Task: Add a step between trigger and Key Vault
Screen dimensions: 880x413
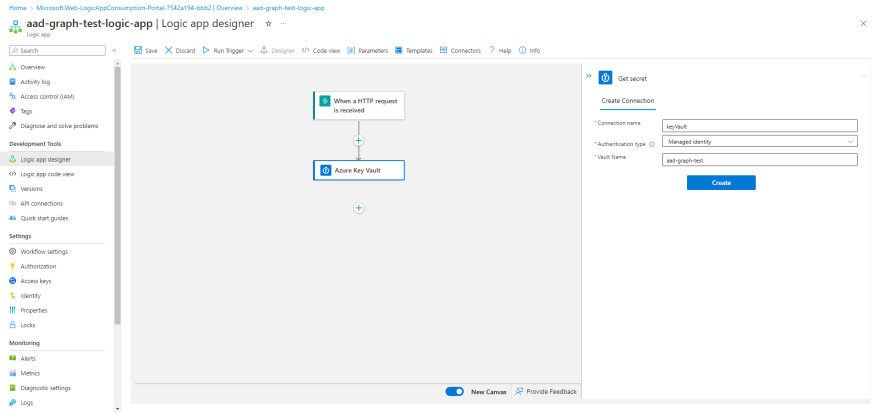Action: click(x=359, y=140)
